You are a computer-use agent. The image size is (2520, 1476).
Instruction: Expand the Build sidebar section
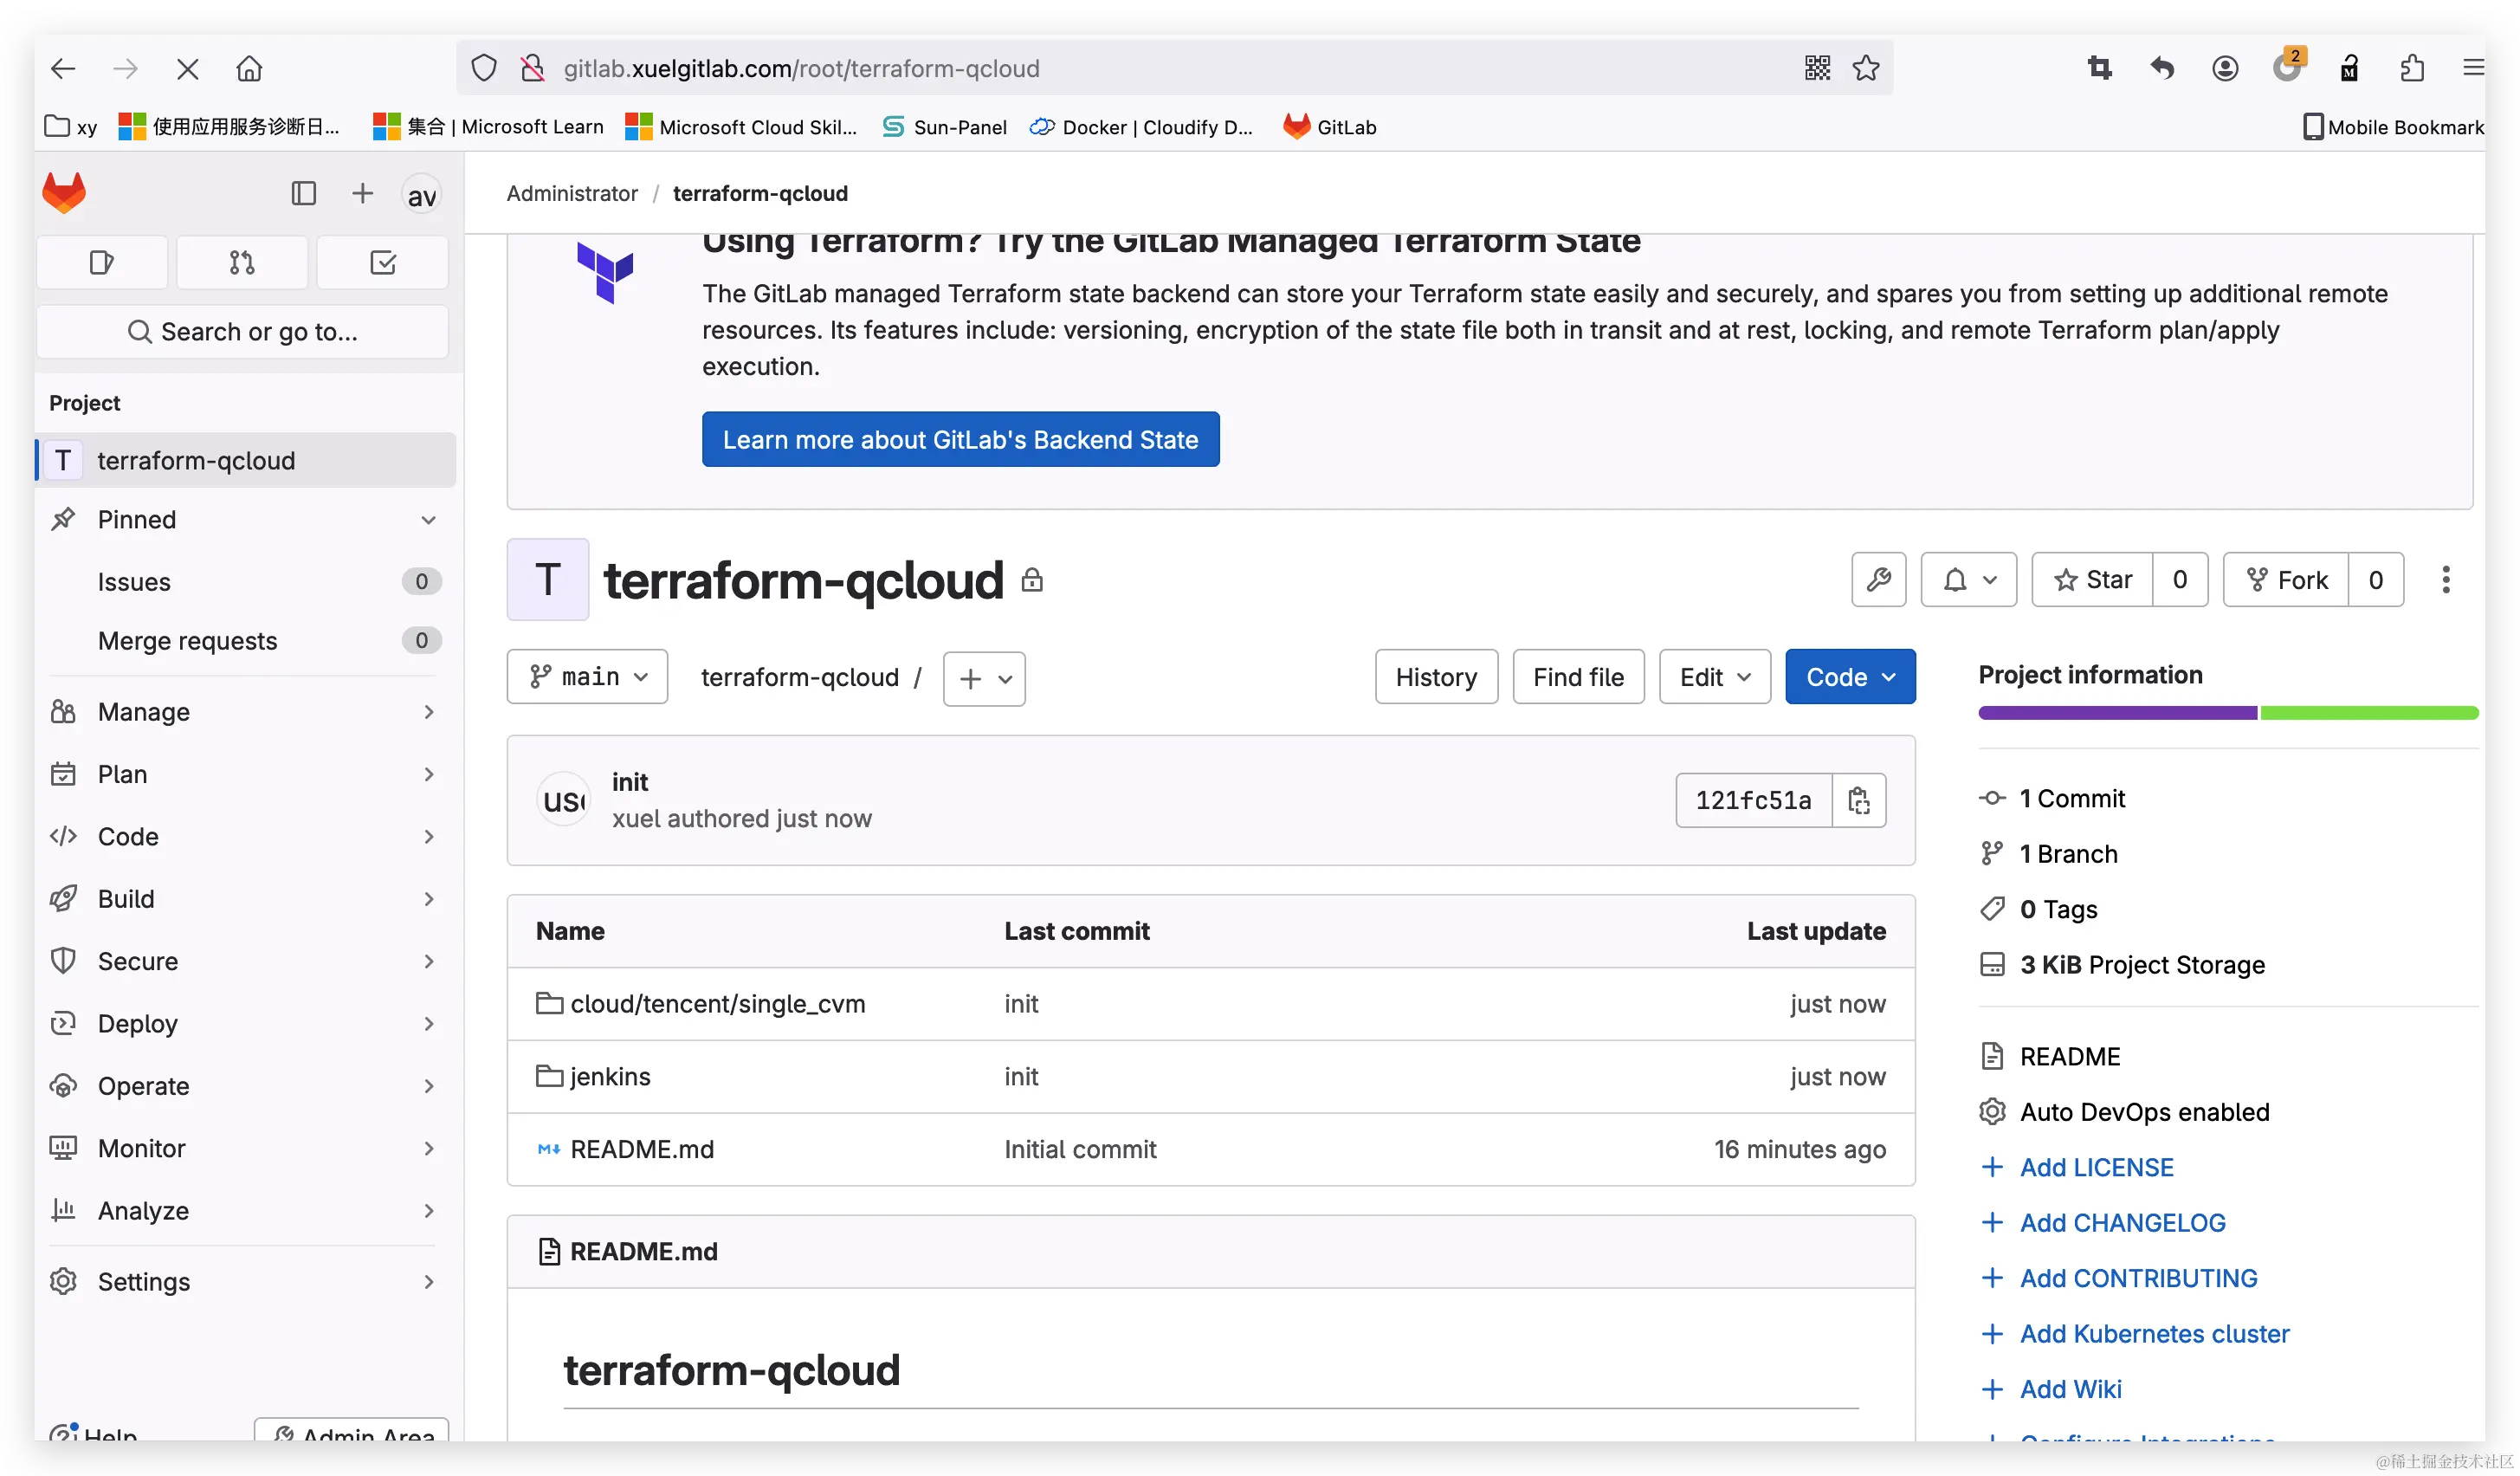(244, 899)
